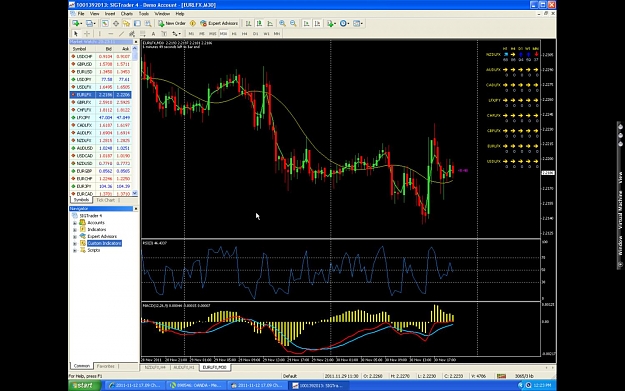Expand the Expert Advisors node in Navigator tree

(75, 237)
